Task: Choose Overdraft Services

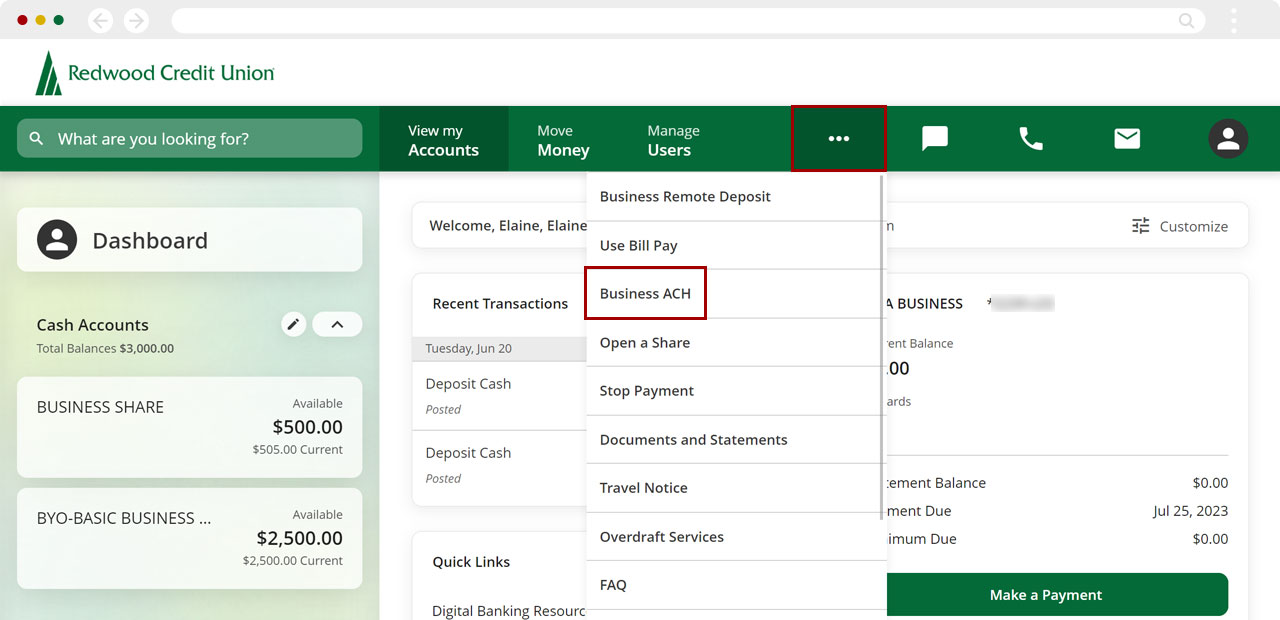Action: tap(734, 537)
